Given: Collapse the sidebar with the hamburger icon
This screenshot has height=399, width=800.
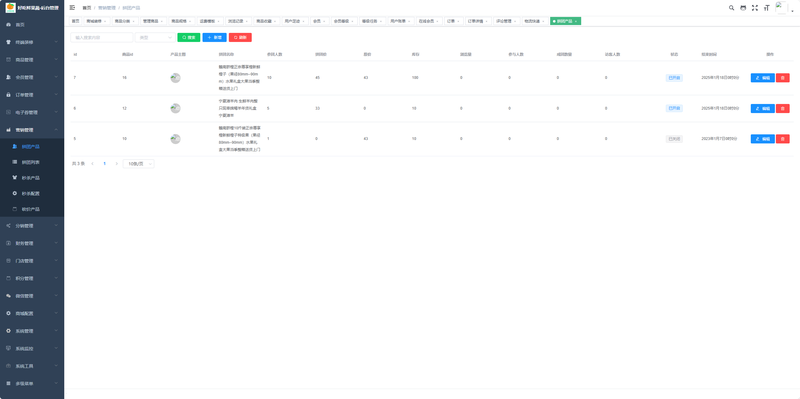Looking at the screenshot, I should (x=72, y=8).
